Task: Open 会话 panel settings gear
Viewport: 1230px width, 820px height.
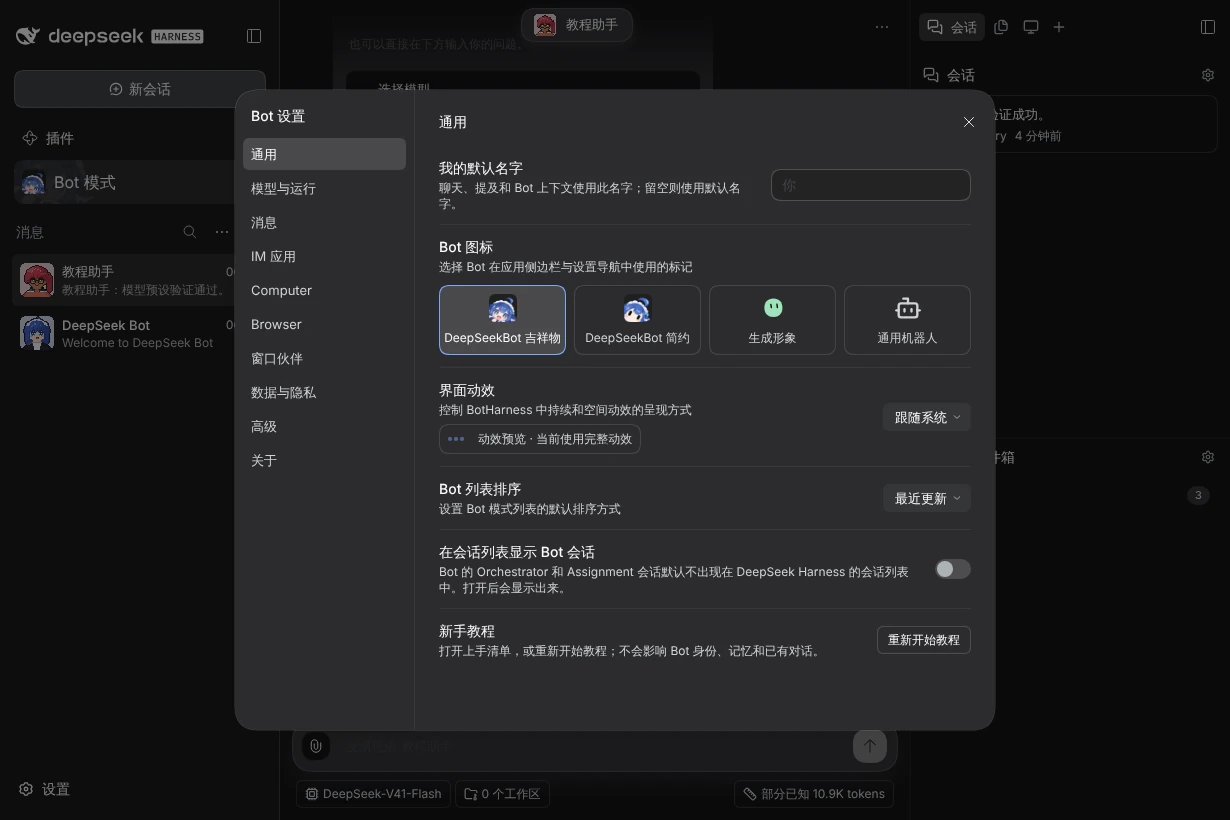Action: tap(1207, 75)
